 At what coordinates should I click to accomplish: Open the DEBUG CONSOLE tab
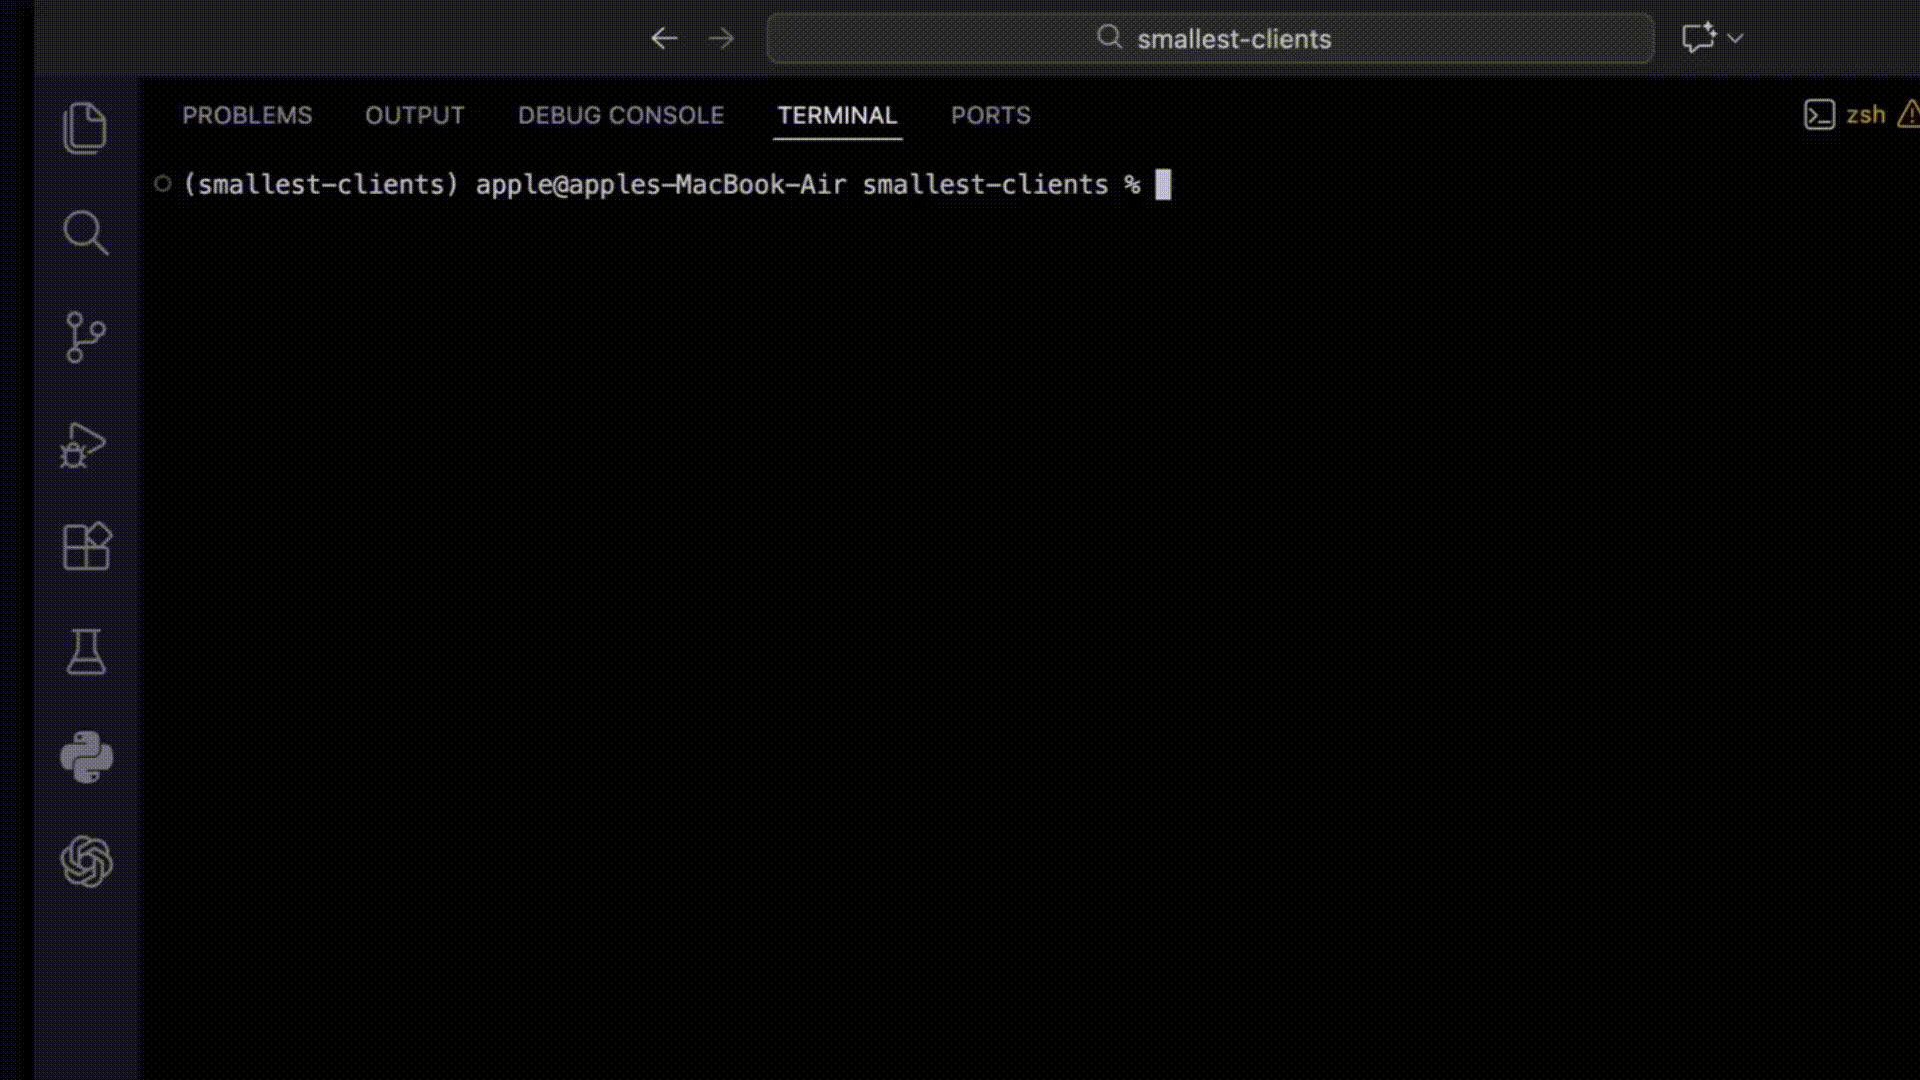tap(620, 115)
